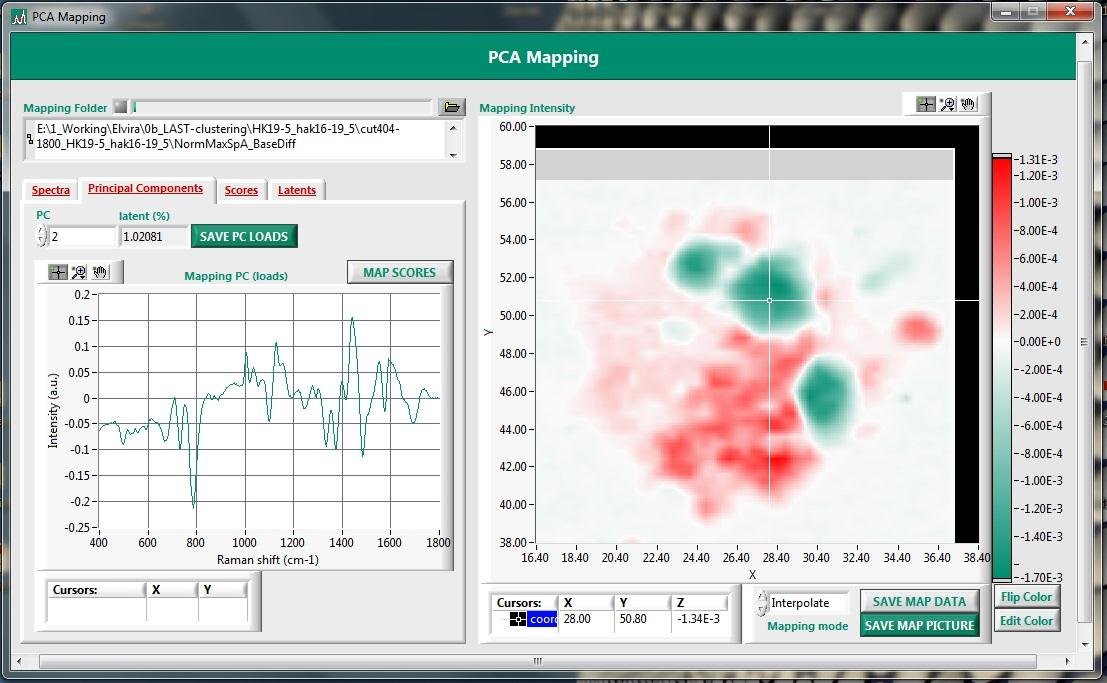Open the folder browse icon next to Mapping Folder
This screenshot has height=683, width=1107.
pos(451,107)
